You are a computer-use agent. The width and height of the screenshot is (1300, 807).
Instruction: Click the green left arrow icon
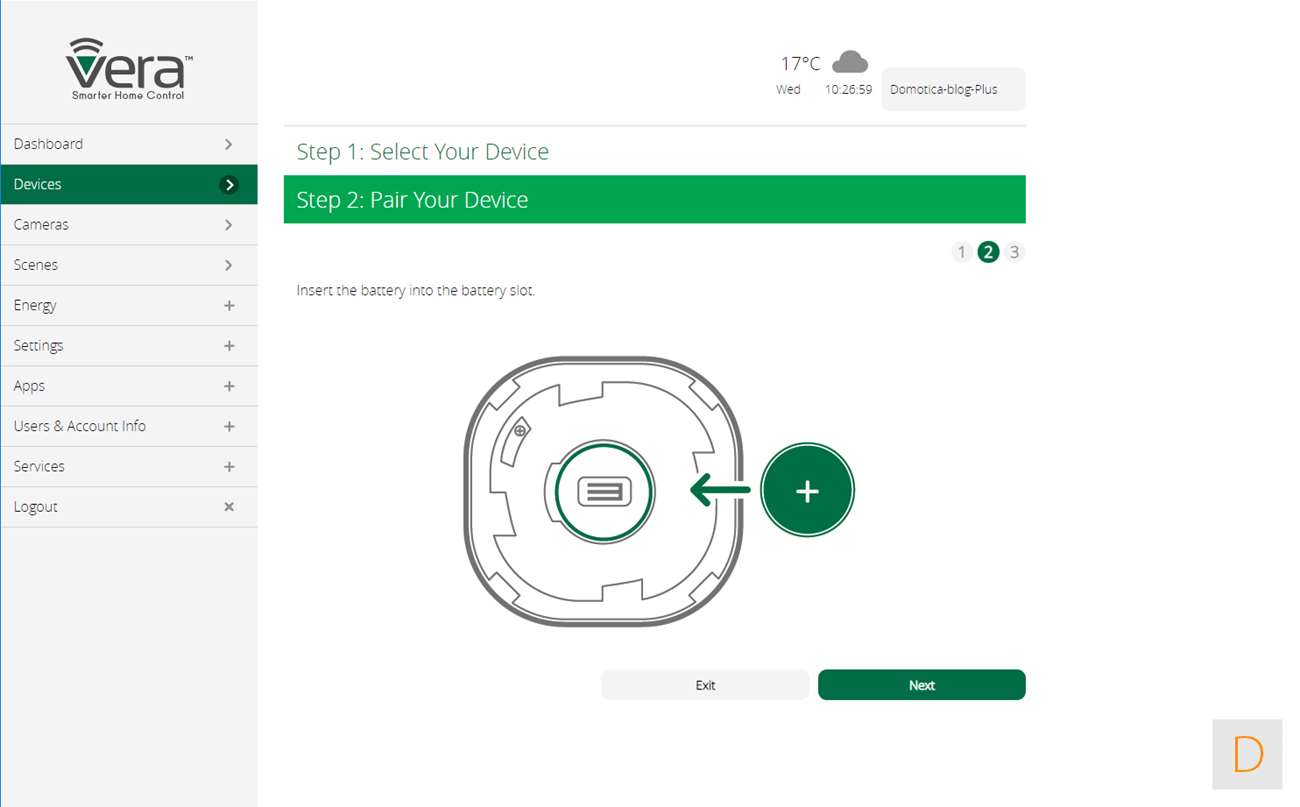[x=720, y=490]
